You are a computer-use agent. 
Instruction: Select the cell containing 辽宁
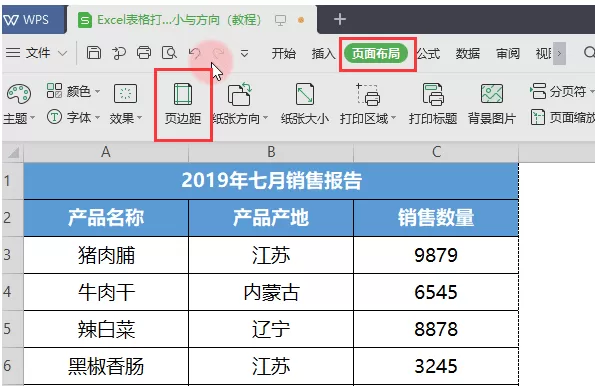(x=271, y=329)
